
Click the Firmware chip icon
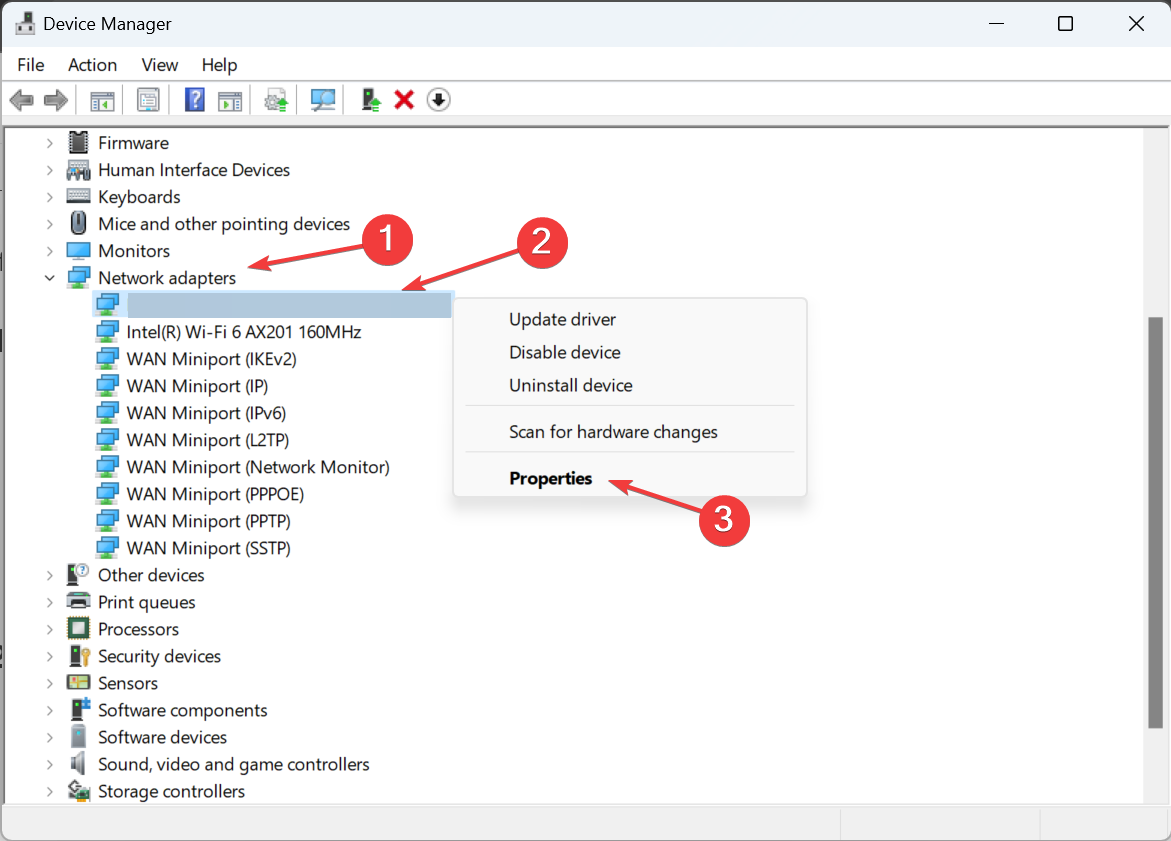[x=78, y=142]
